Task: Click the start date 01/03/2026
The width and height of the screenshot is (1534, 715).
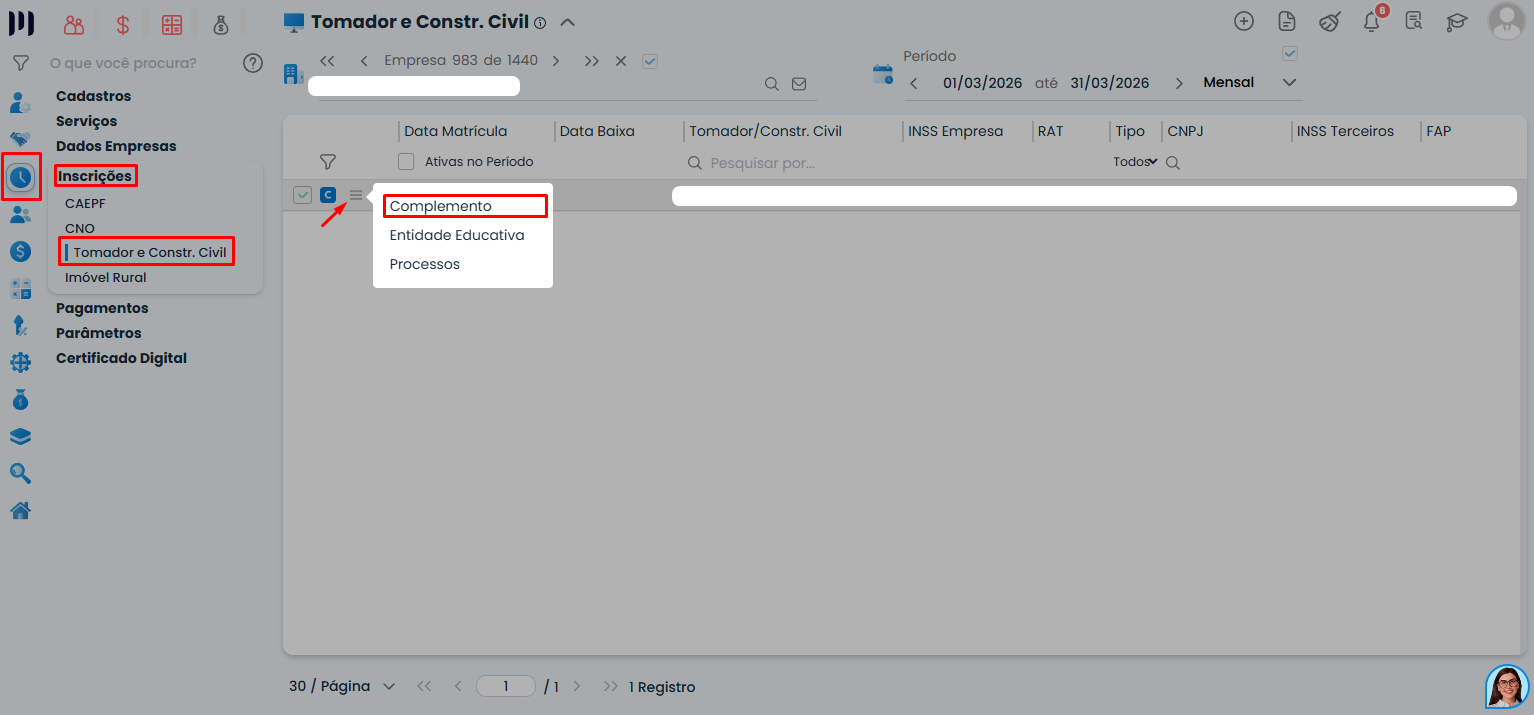Action: click(x=983, y=83)
